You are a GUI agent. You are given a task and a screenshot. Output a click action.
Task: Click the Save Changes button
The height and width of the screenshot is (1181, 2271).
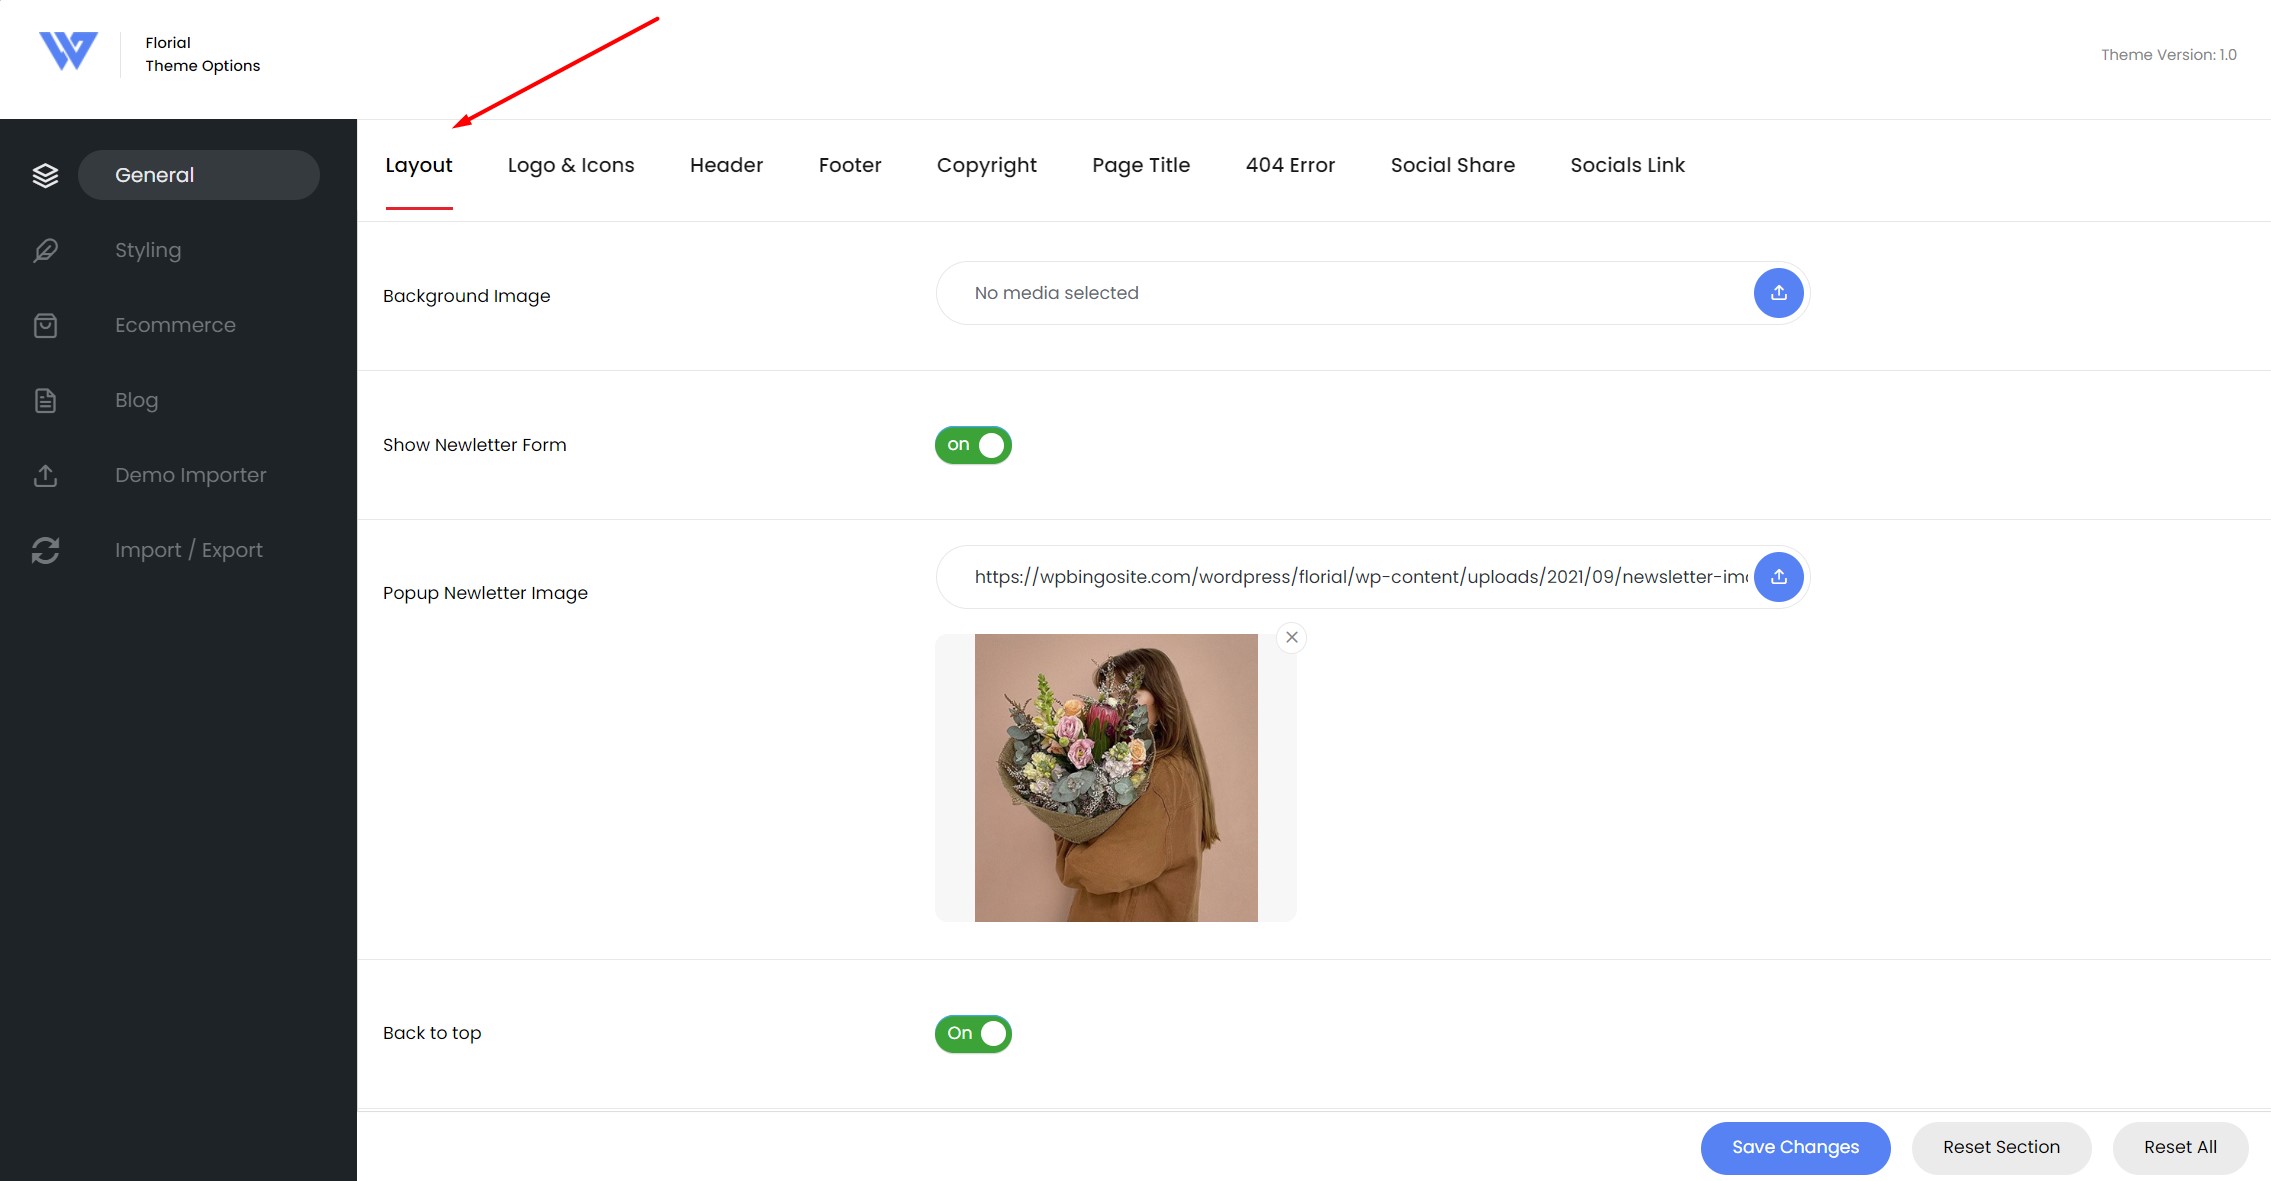coord(1795,1147)
